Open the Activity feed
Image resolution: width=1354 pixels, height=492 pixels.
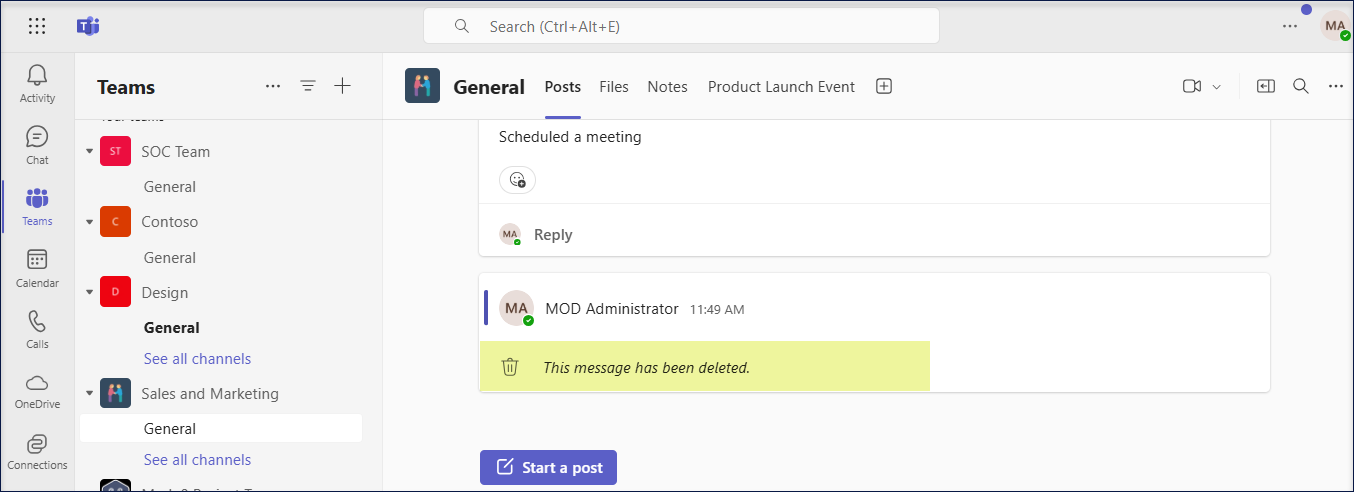click(37, 83)
